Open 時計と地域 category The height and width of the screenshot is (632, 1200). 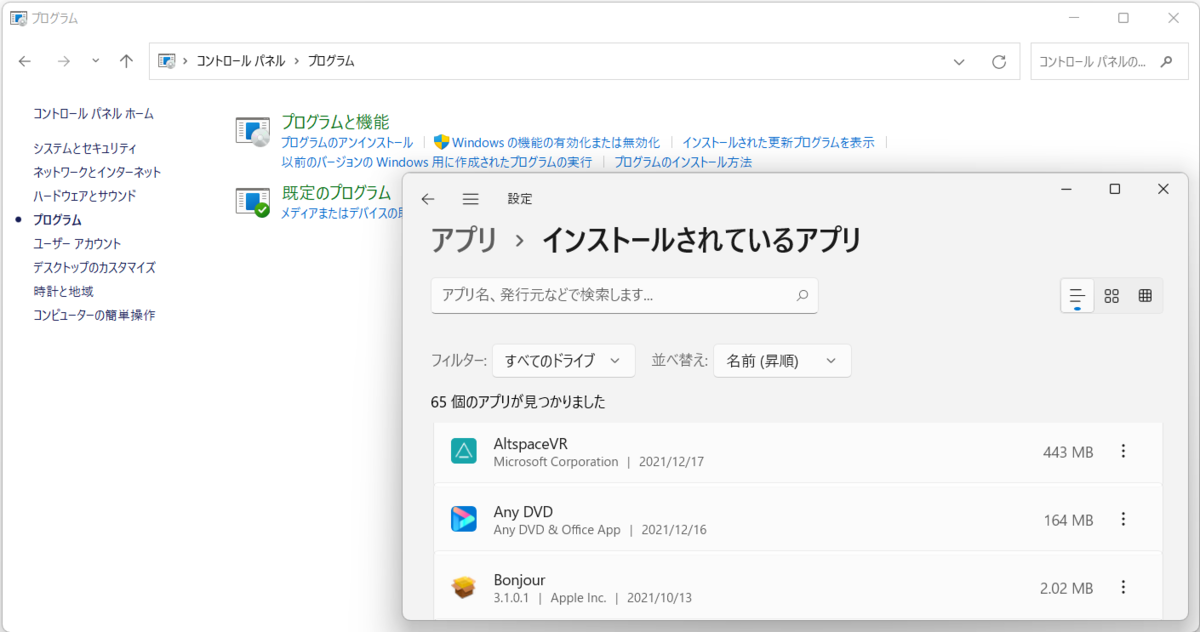63,292
